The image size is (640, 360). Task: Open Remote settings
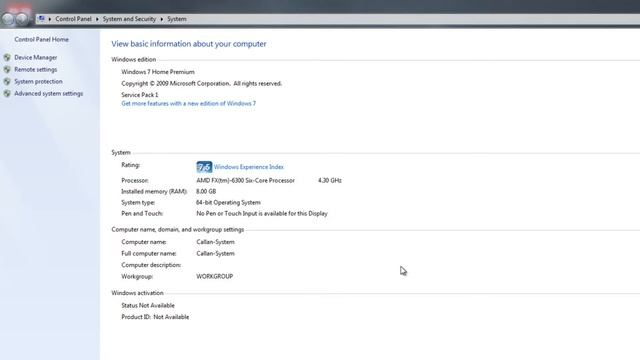click(36, 69)
